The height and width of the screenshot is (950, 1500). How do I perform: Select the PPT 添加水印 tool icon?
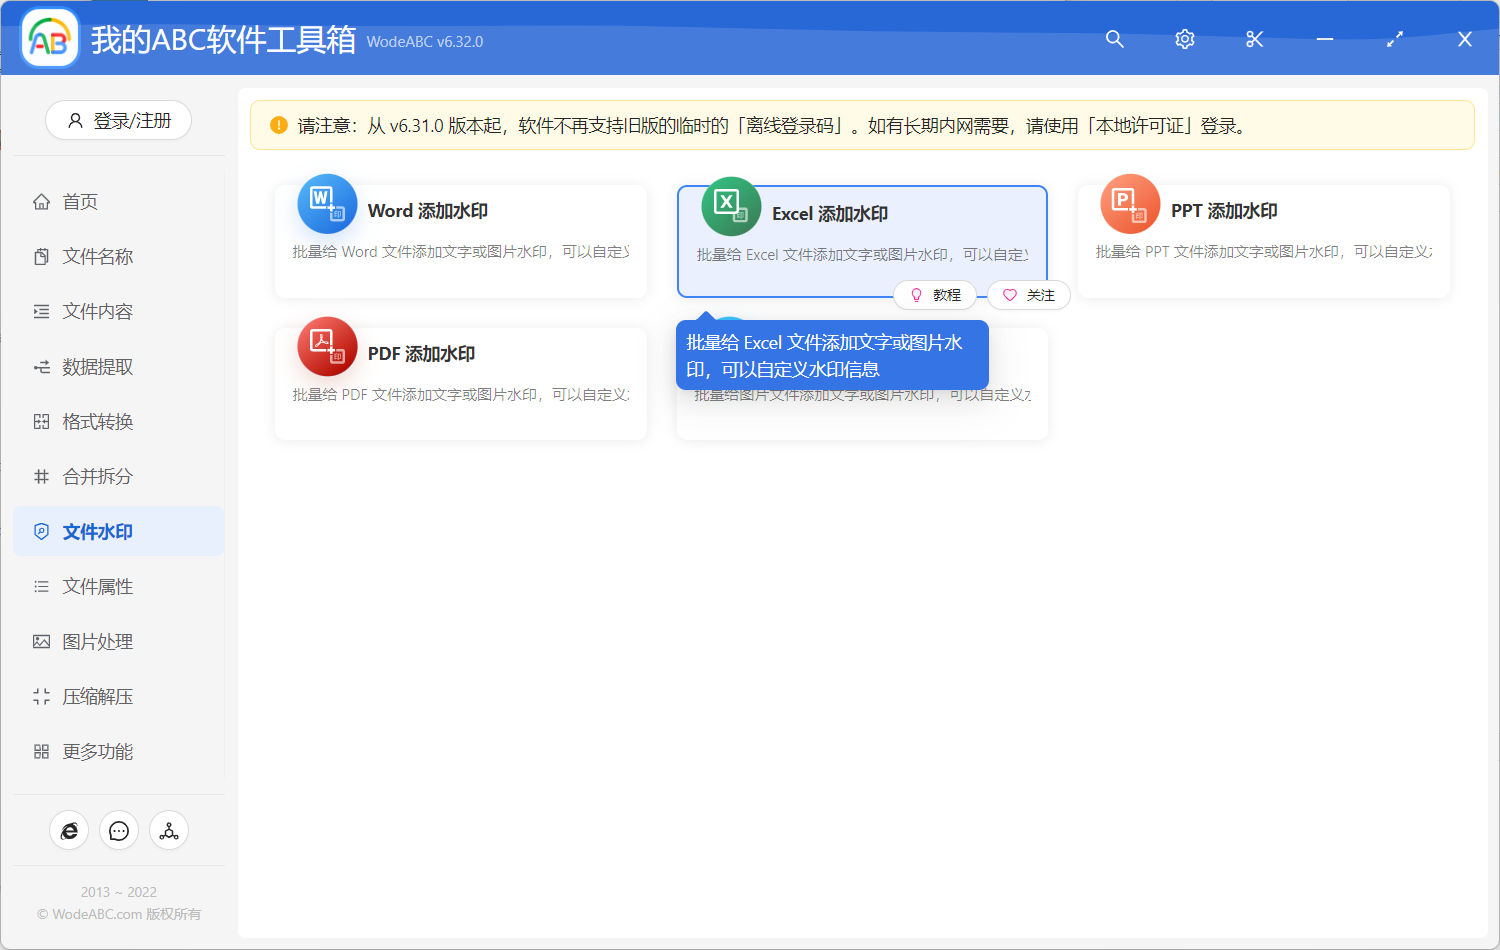coord(1129,203)
